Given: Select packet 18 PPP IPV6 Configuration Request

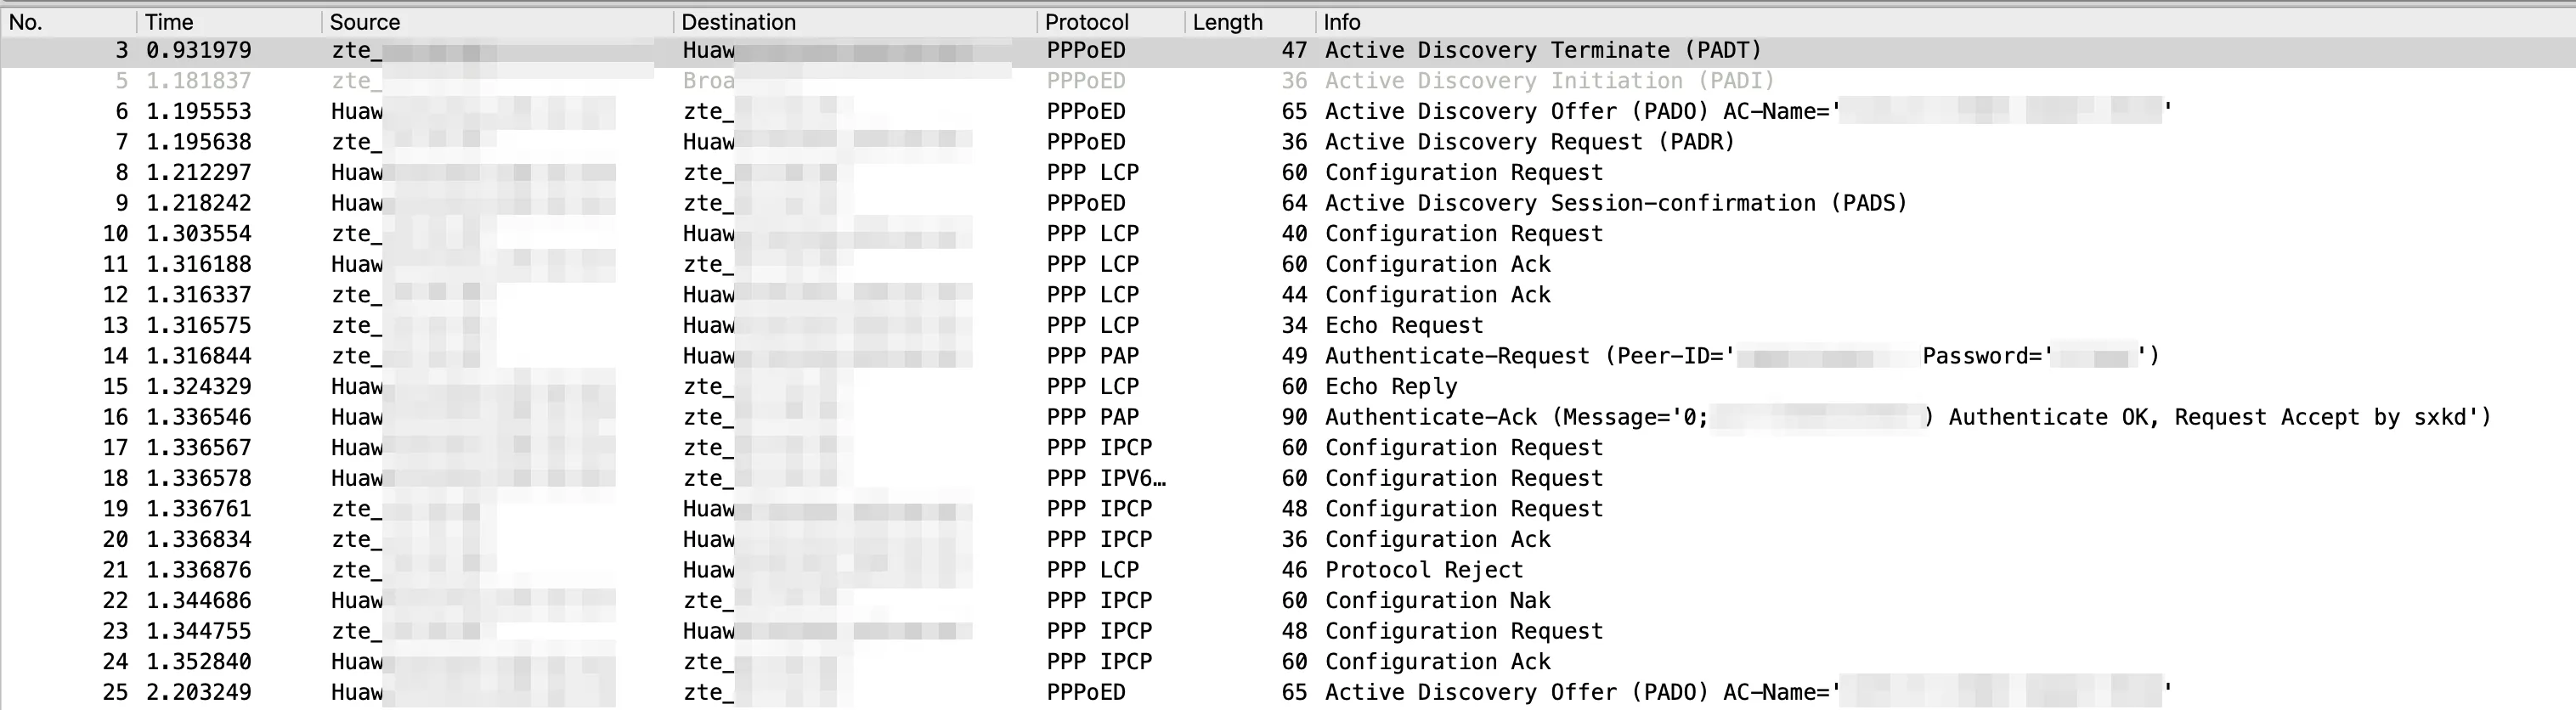Looking at the screenshot, I should point(1463,479).
